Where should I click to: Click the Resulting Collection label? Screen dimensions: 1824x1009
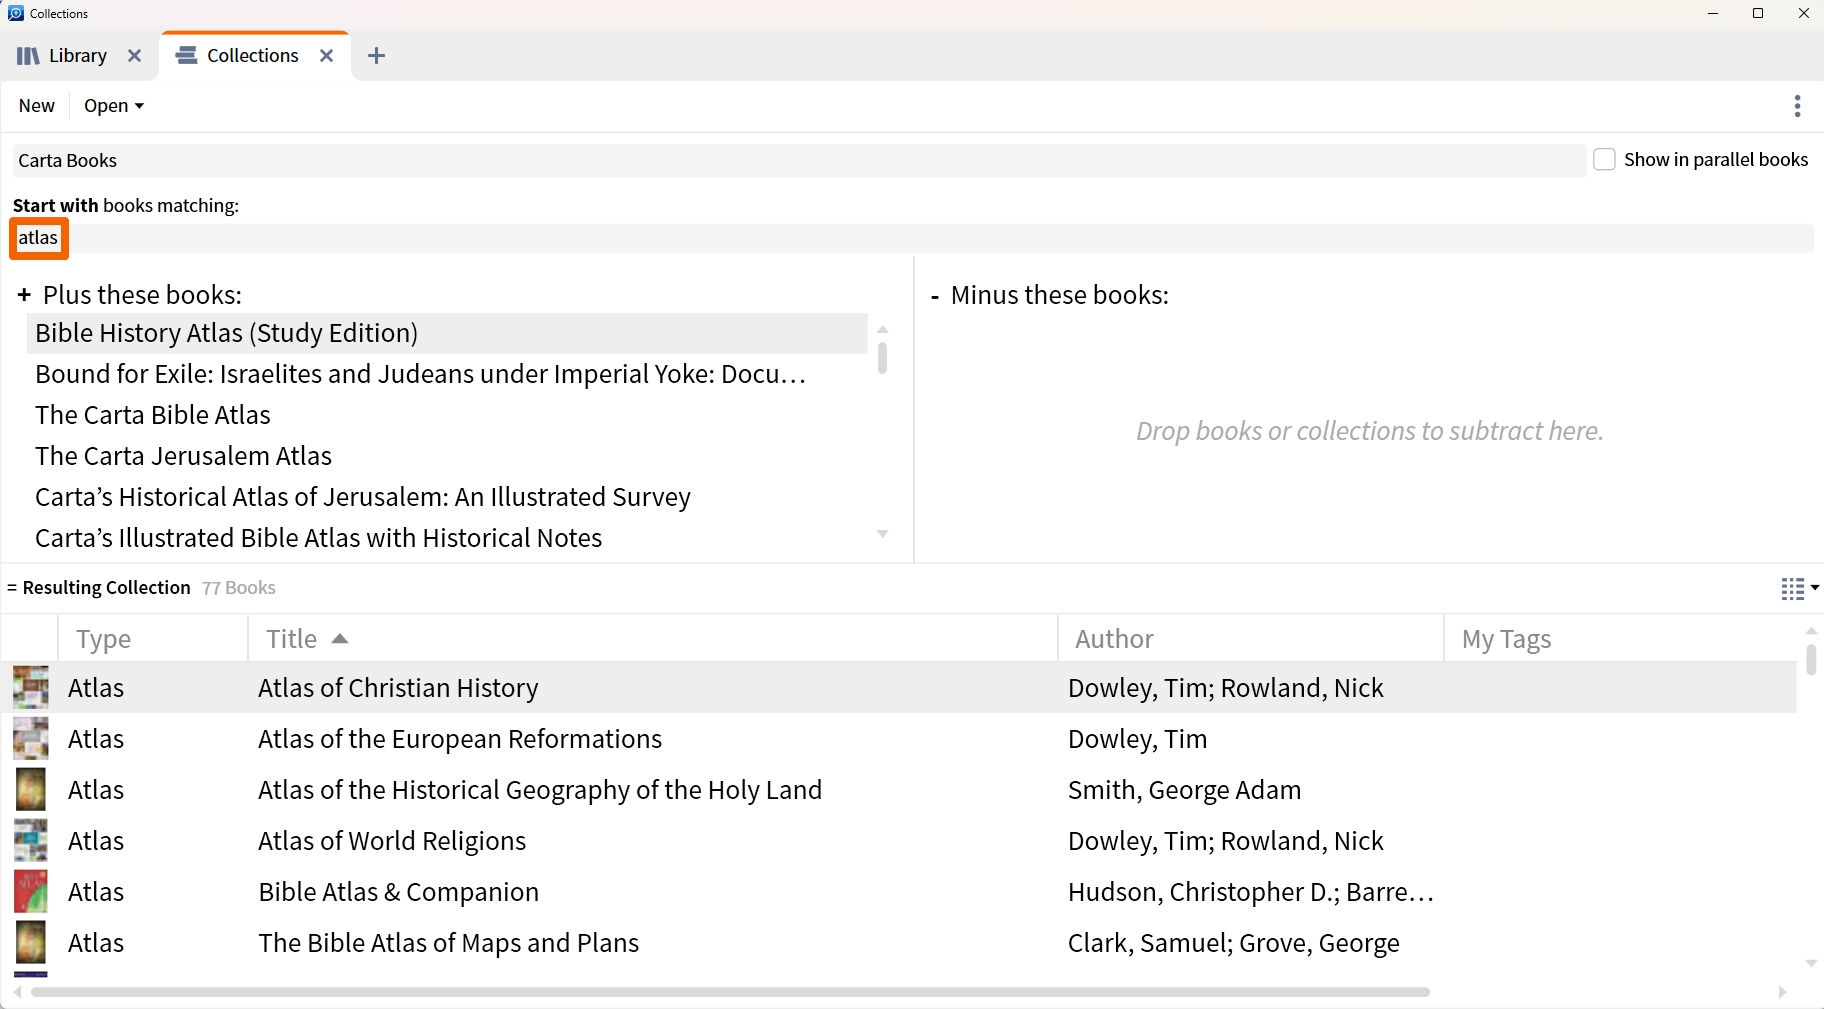[x=106, y=588]
